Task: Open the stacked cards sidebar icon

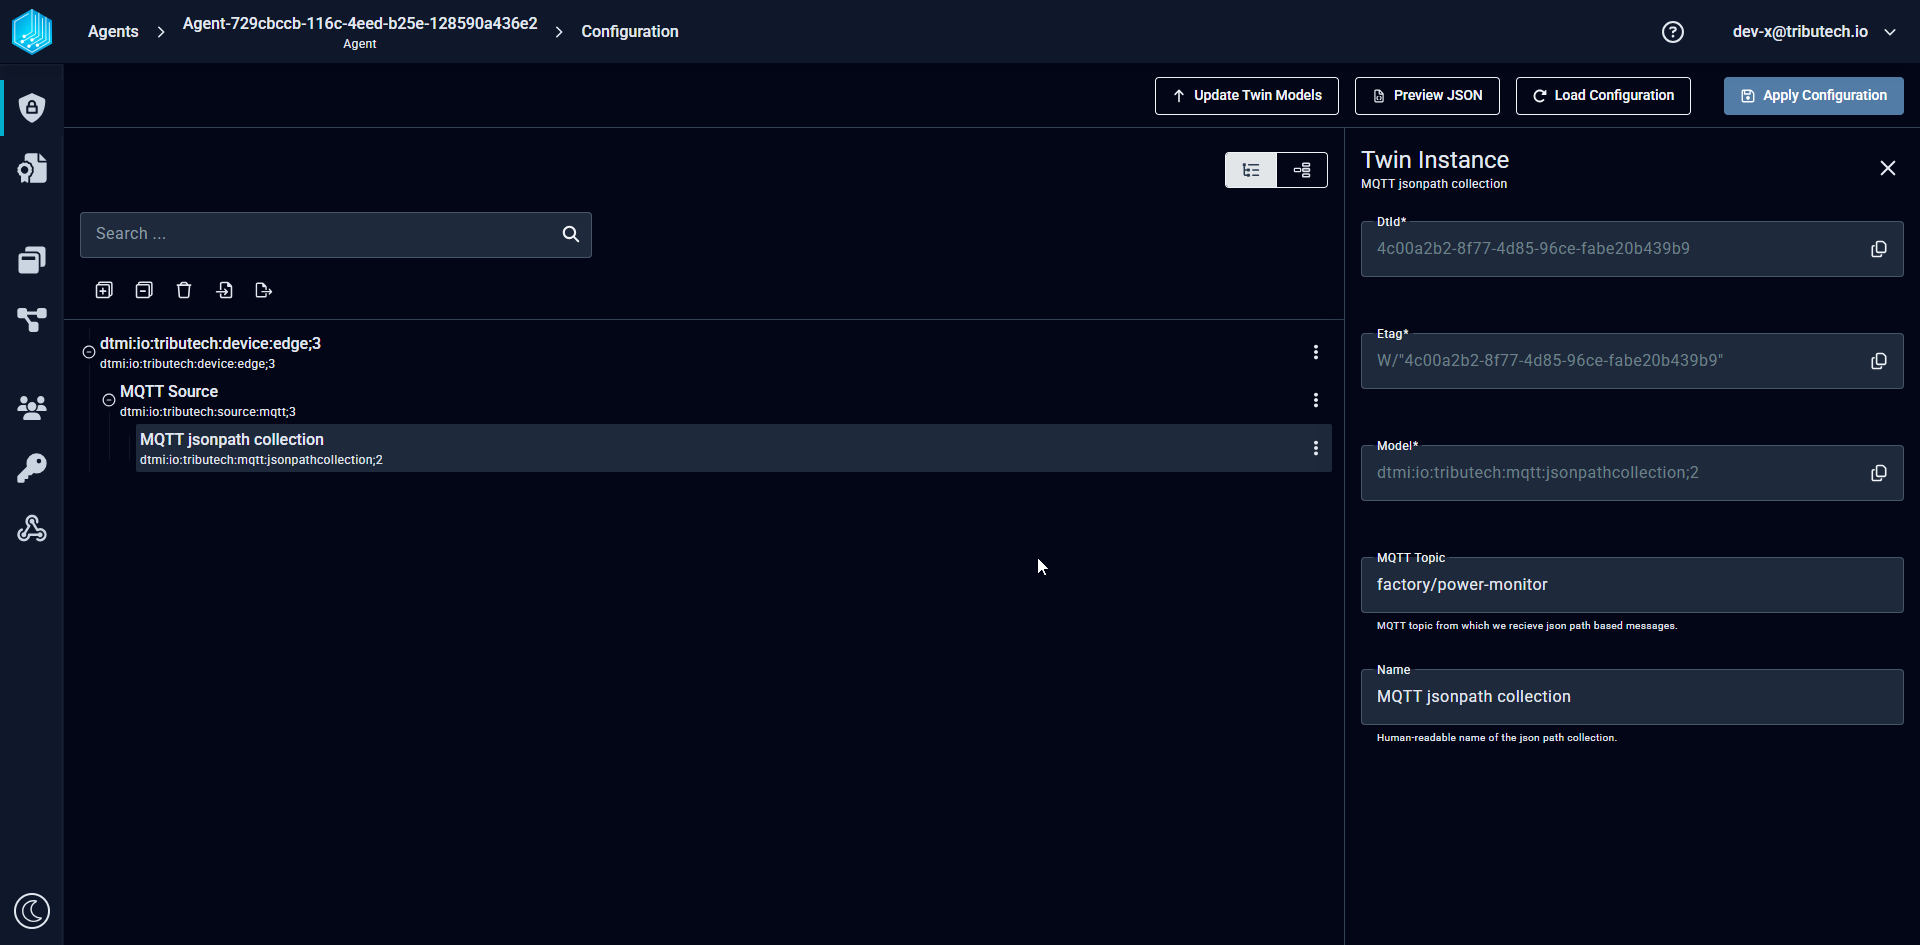Action: [x=32, y=260]
